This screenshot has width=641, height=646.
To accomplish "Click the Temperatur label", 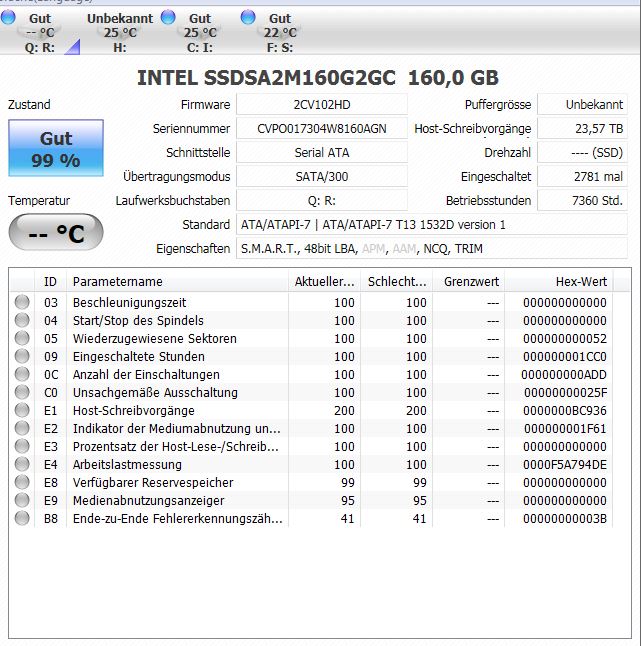I will click(x=39, y=201).
